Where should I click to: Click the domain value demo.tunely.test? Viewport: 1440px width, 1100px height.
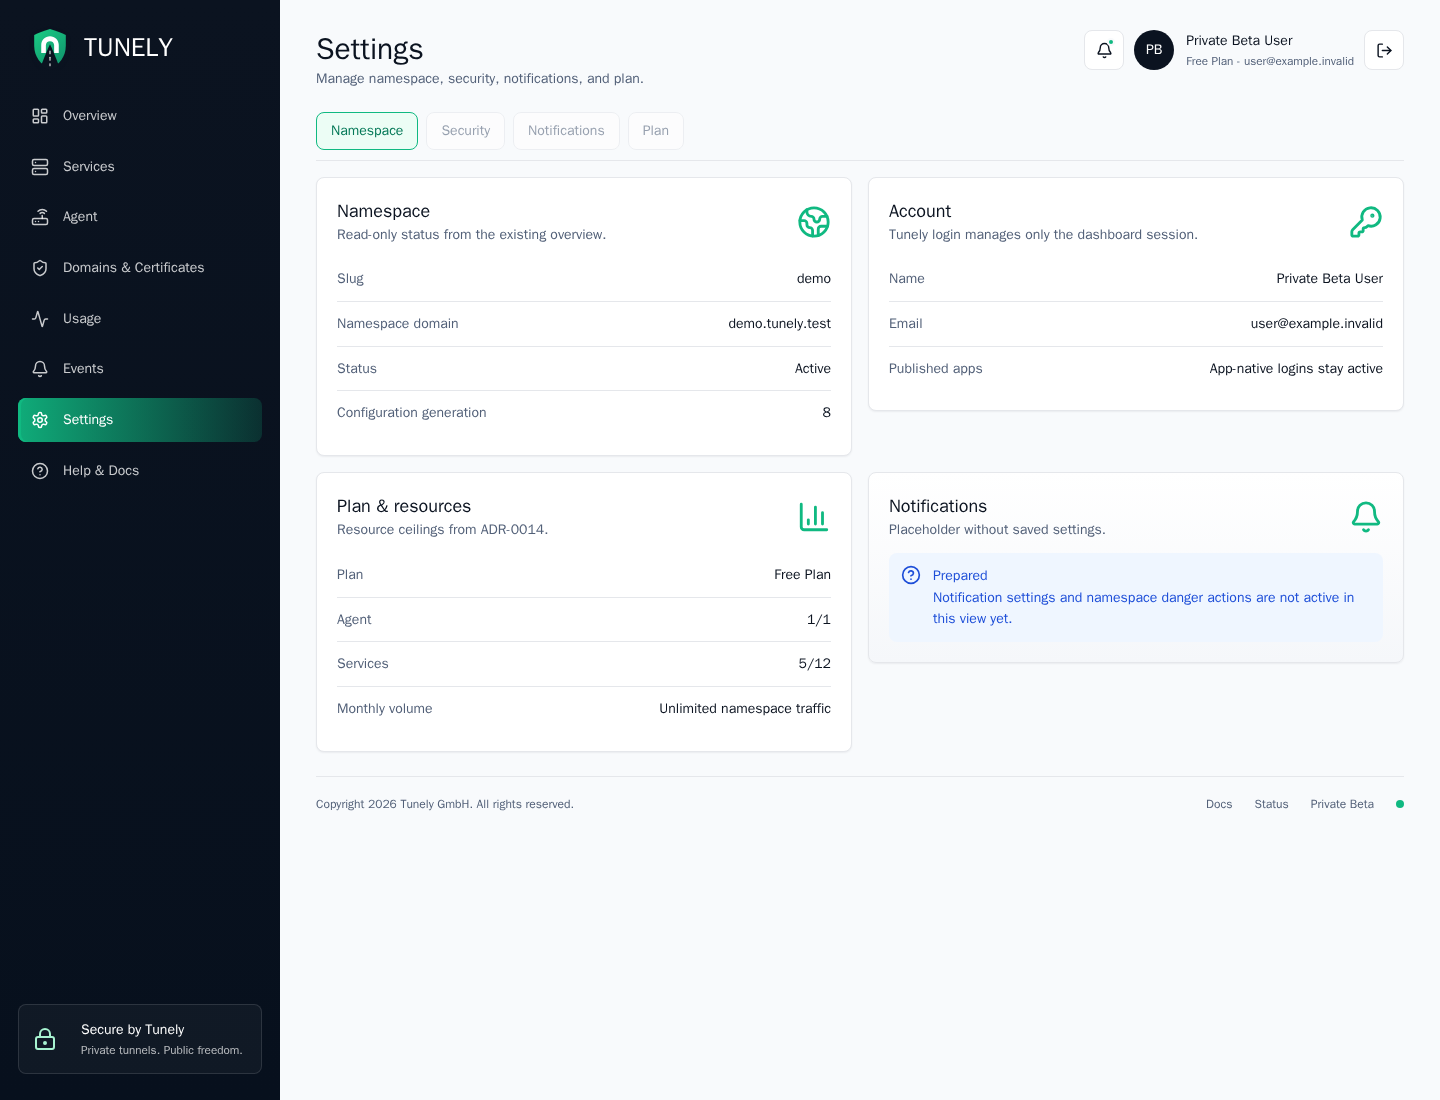point(779,324)
